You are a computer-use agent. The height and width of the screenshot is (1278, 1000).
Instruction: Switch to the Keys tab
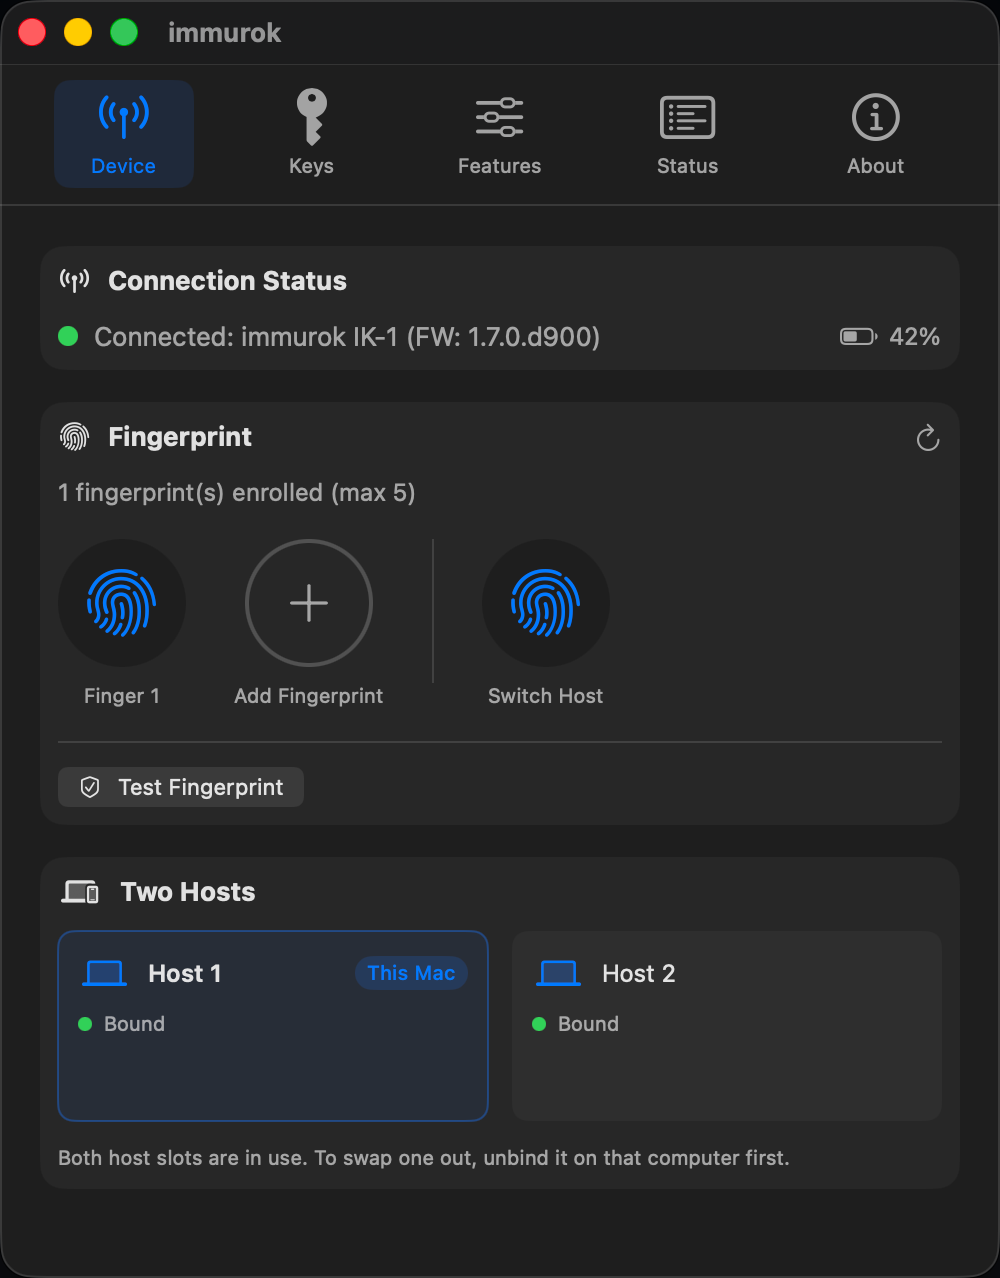point(311,134)
